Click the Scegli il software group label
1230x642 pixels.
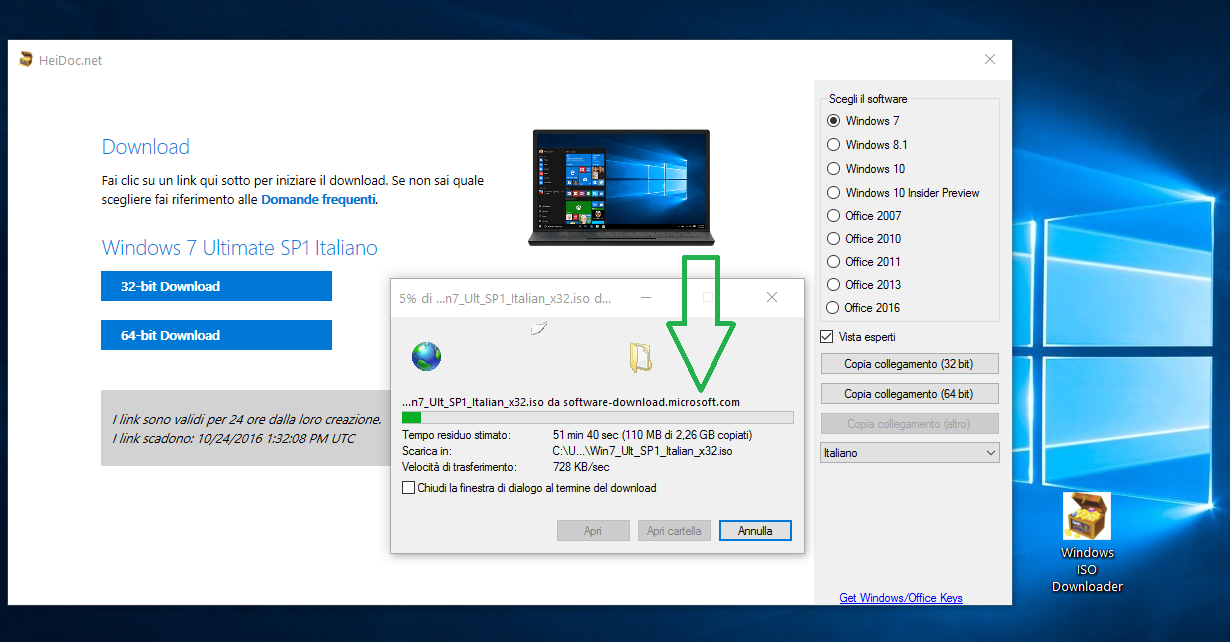click(x=868, y=99)
